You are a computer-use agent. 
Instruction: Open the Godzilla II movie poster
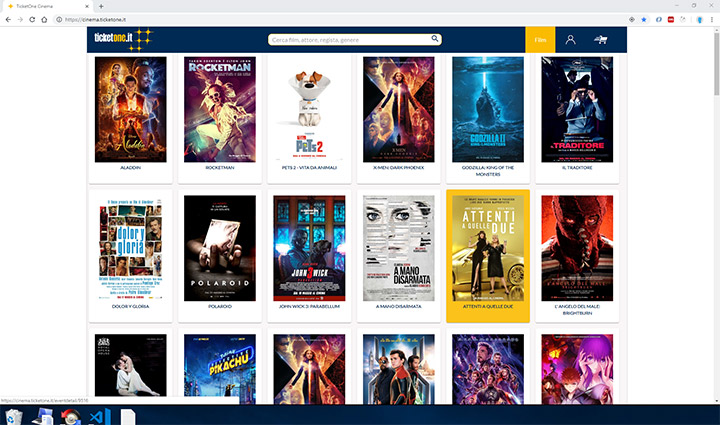click(x=488, y=109)
